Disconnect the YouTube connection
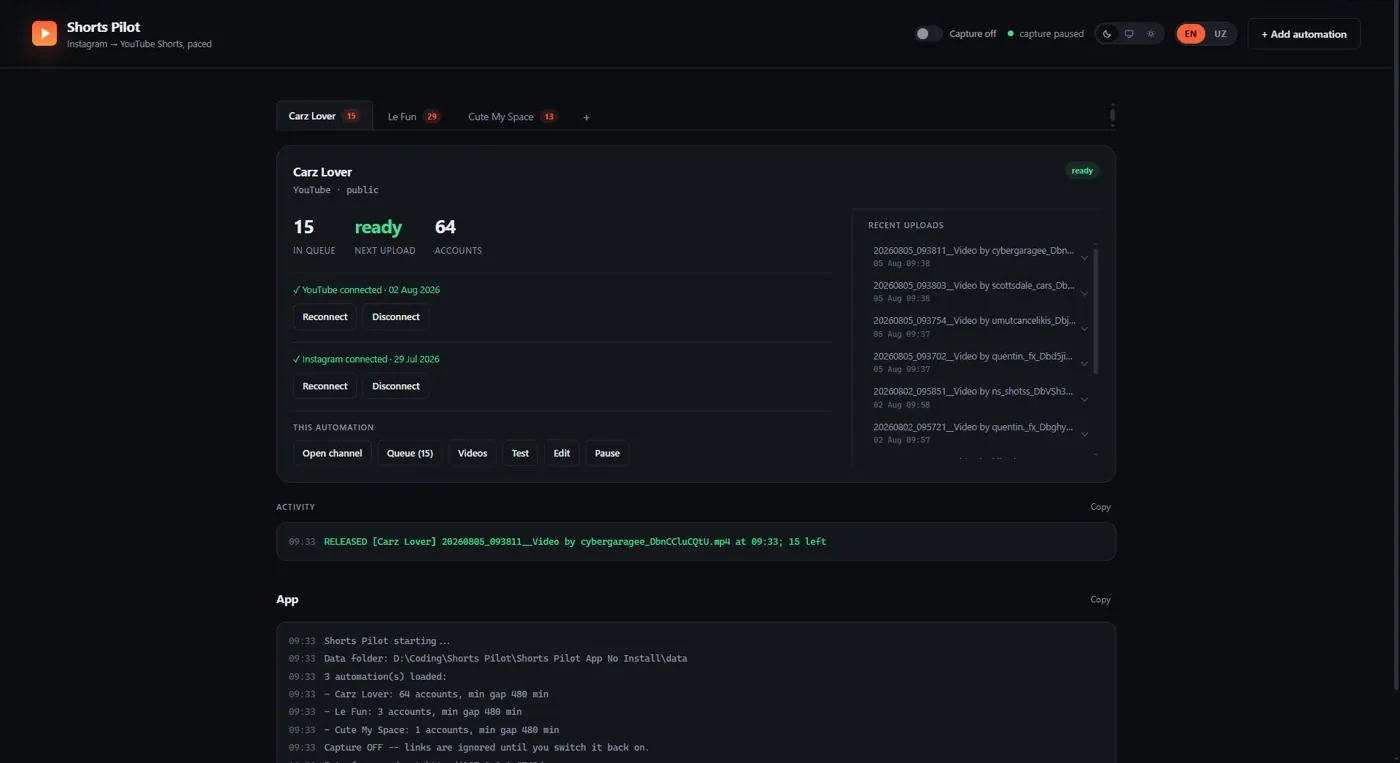This screenshot has height=763, width=1400. pos(396,317)
